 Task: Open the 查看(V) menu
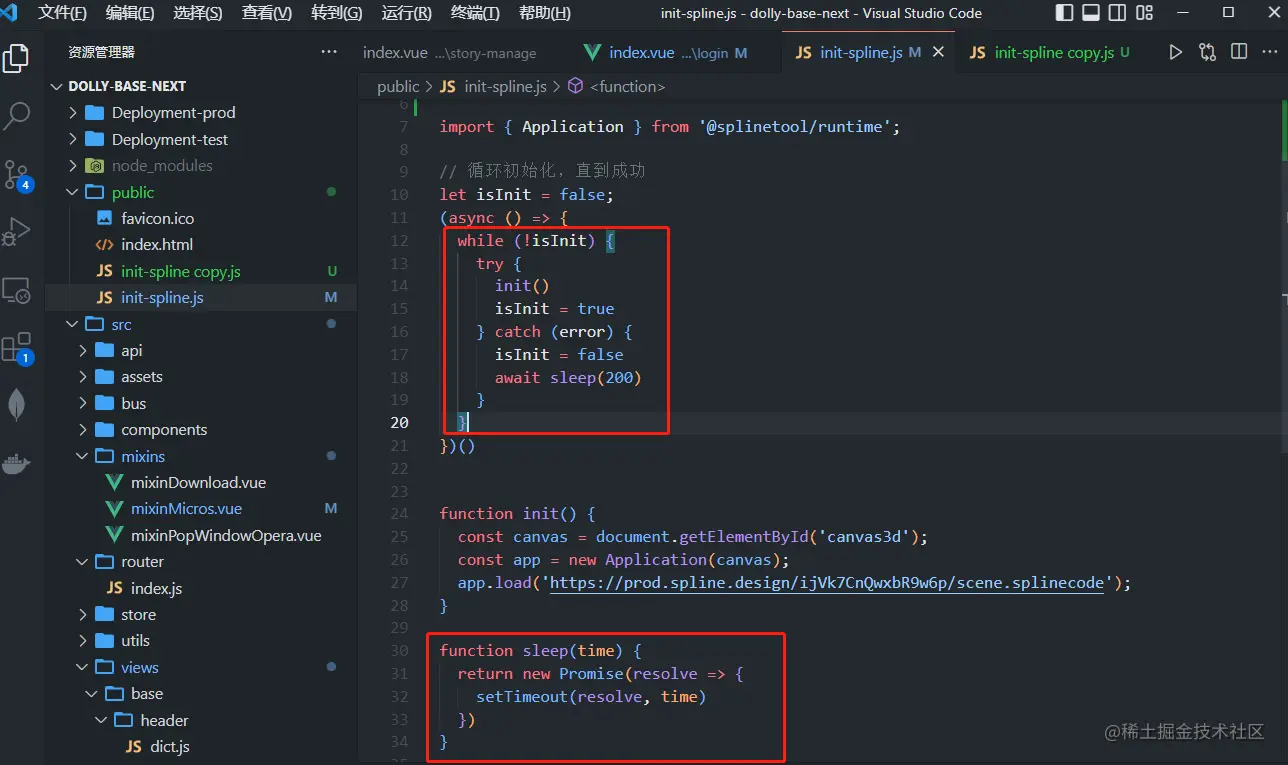click(267, 13)
